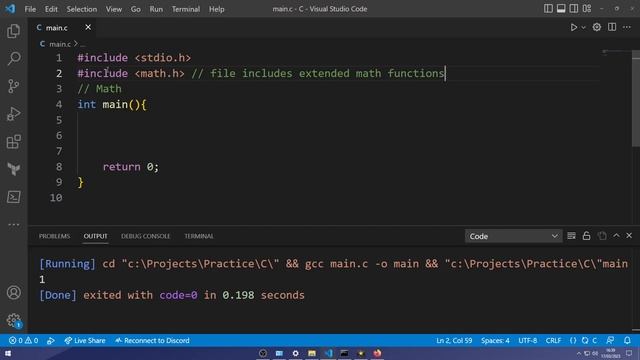The width and height of the screenshot is (640, 360).
Task: Show additional views via ellipsis in activity bar
Action: pos(13,224)
